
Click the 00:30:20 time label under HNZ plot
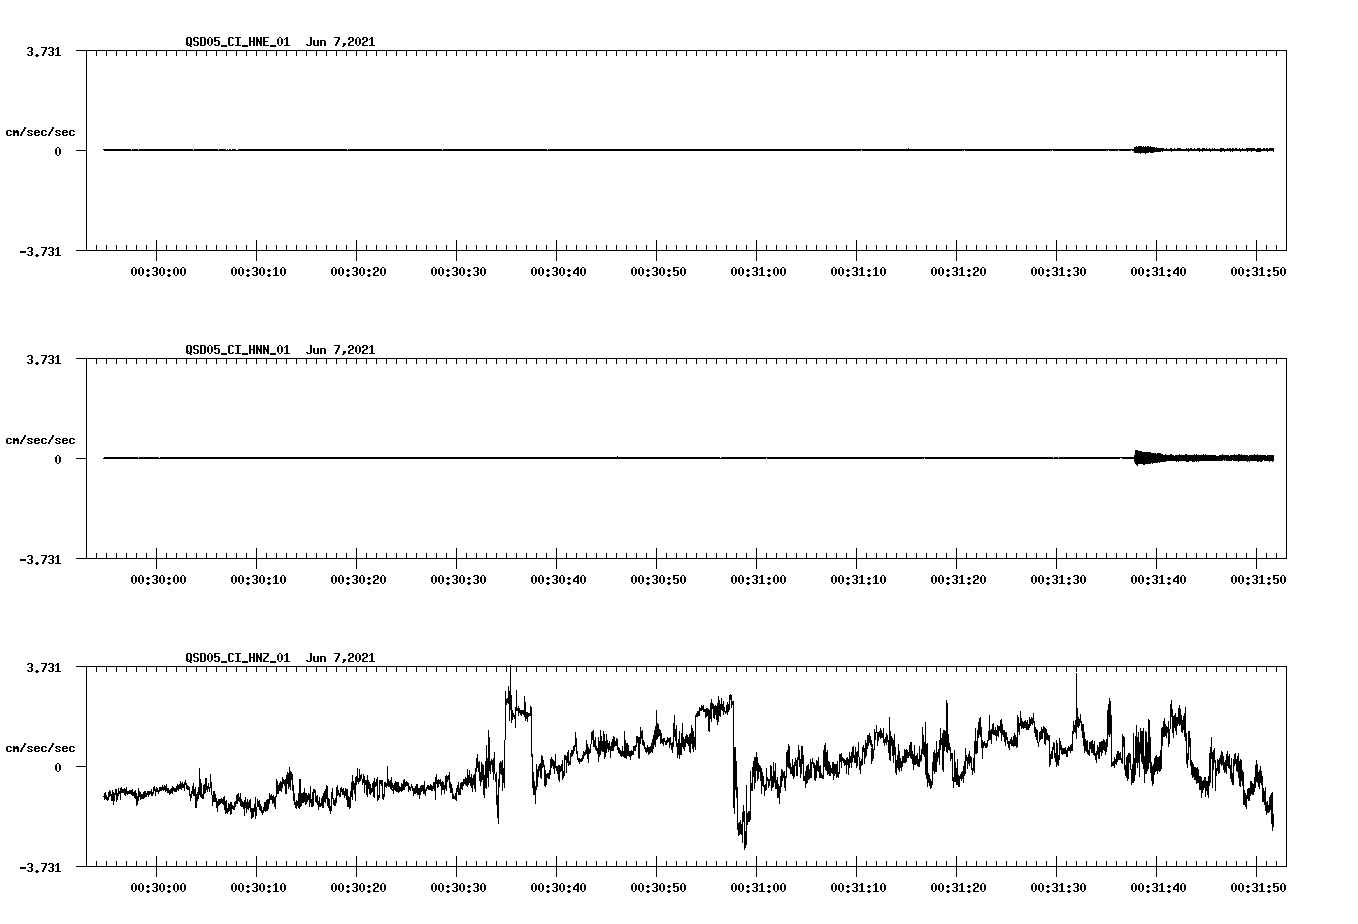(358, 888)
